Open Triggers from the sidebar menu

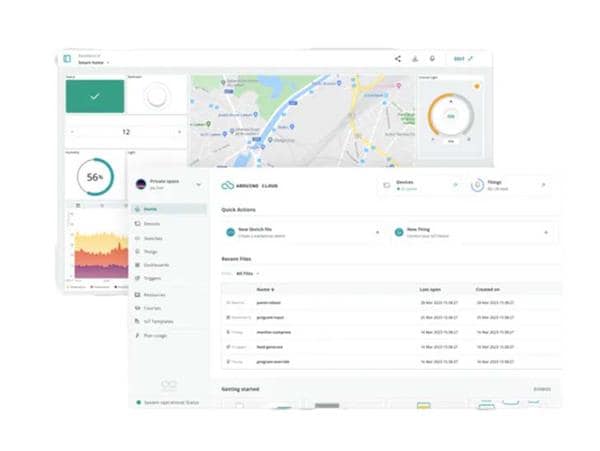(x=152, y=279)
